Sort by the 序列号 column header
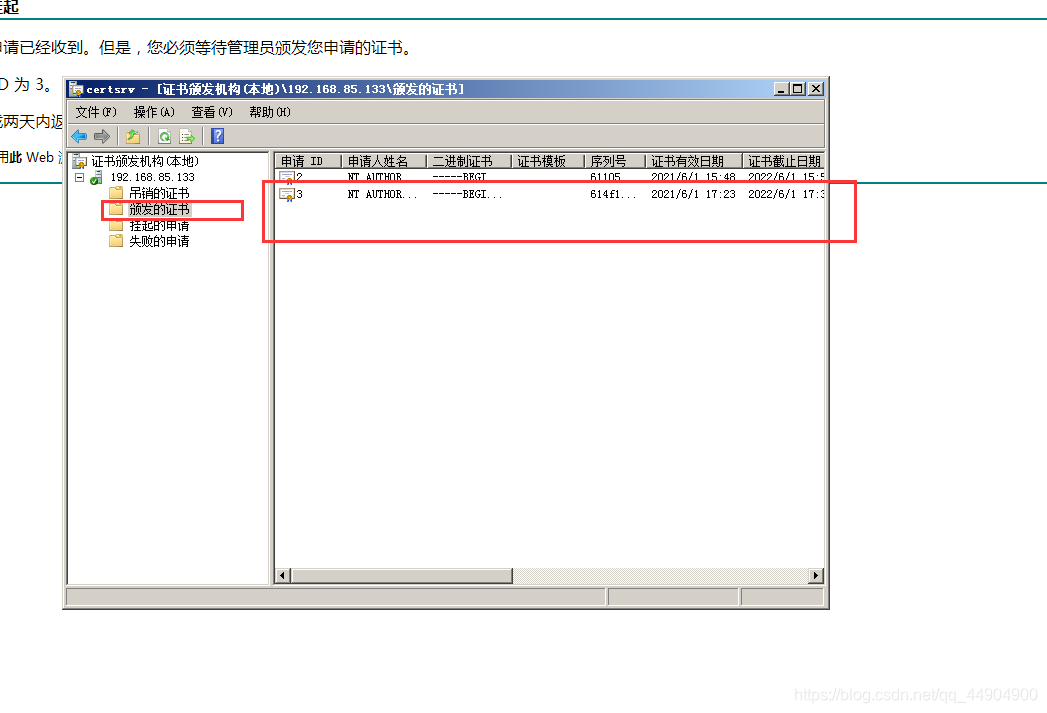 [x=615, y=161]
